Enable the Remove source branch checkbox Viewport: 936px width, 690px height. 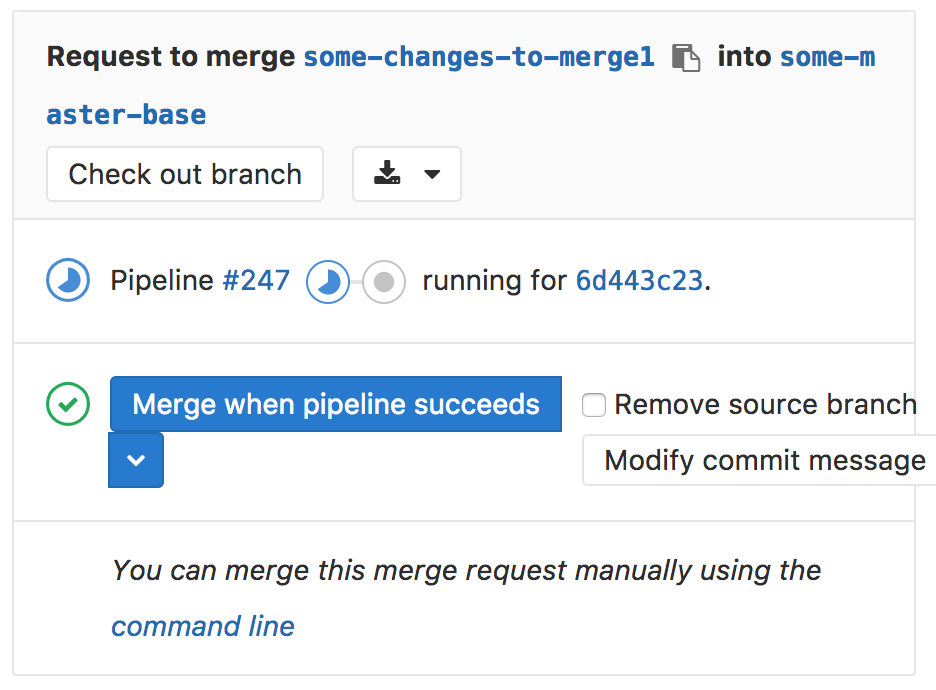click(594, 405)
